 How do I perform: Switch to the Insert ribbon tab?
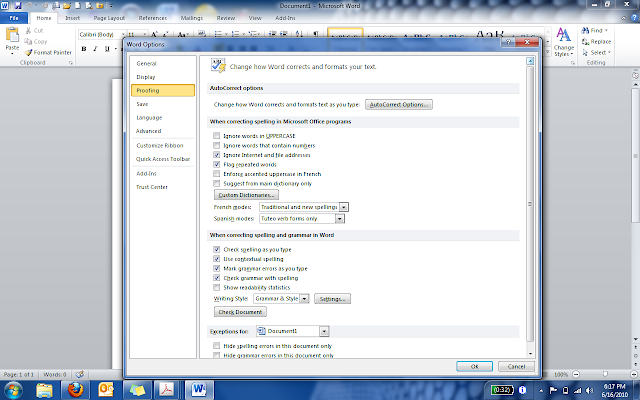(73, 18)
